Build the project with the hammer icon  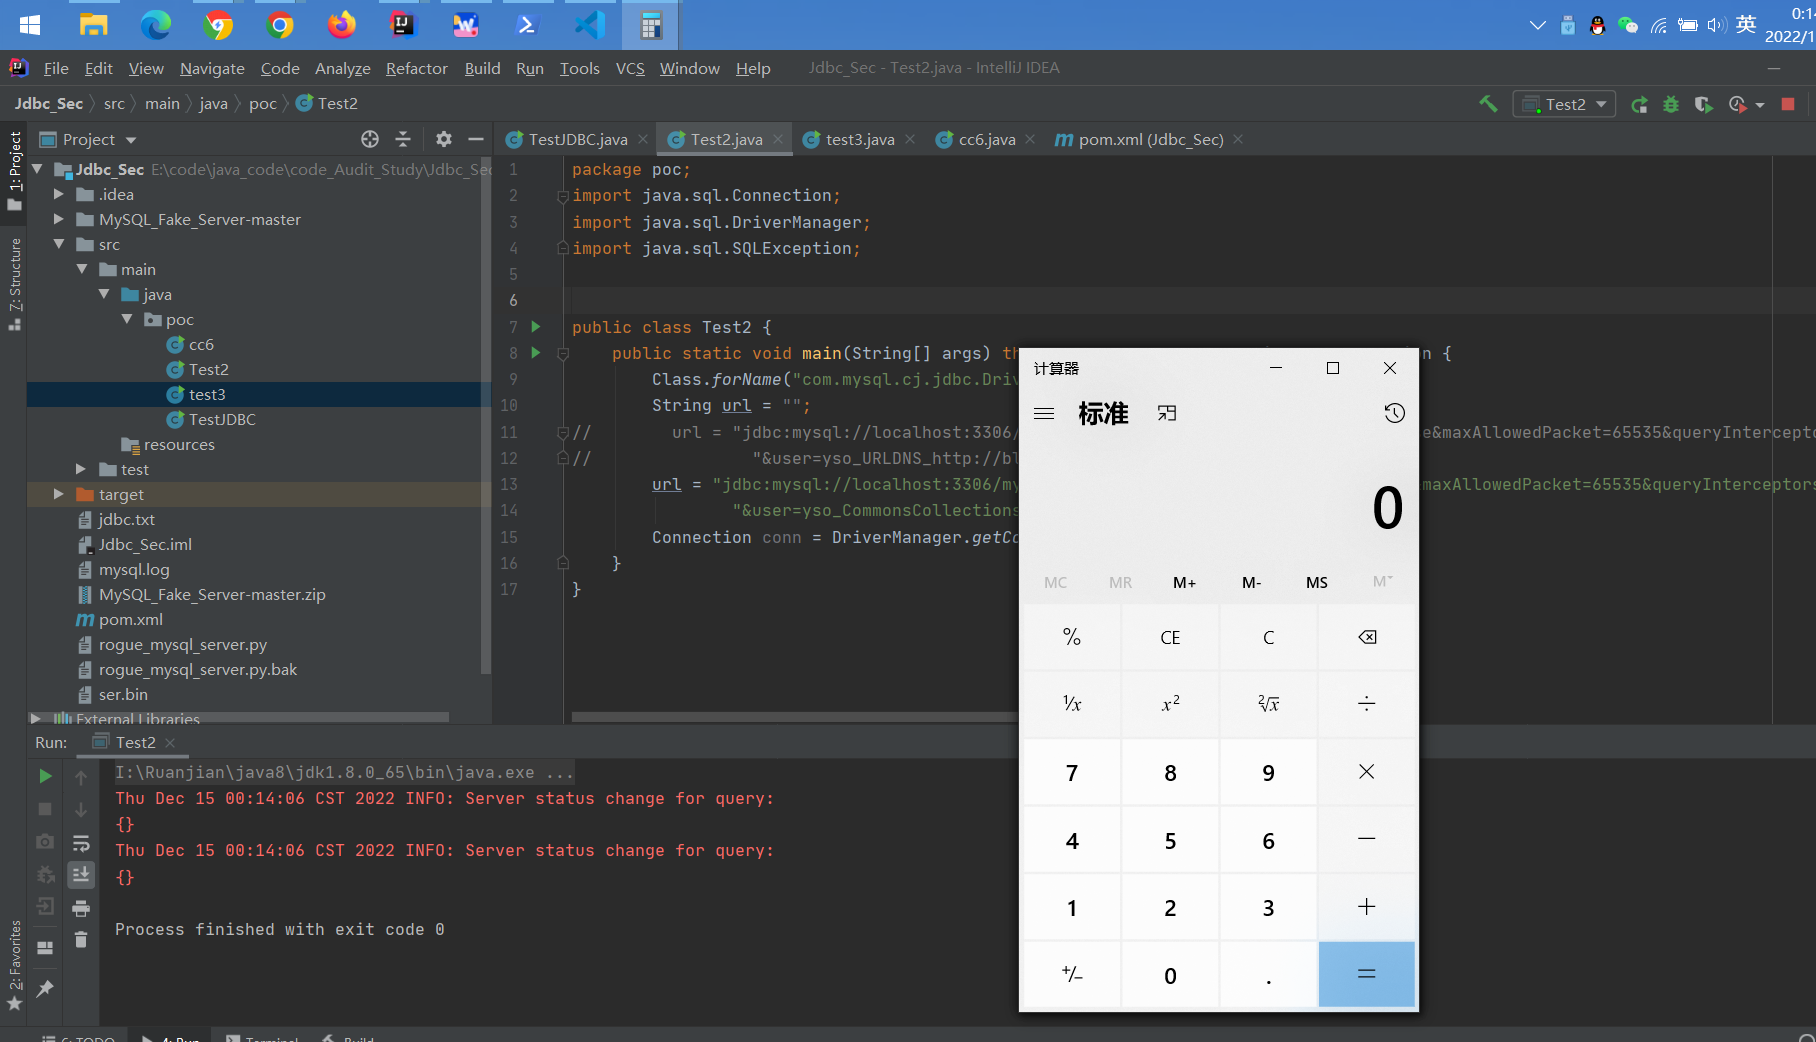click(1488, 103)
